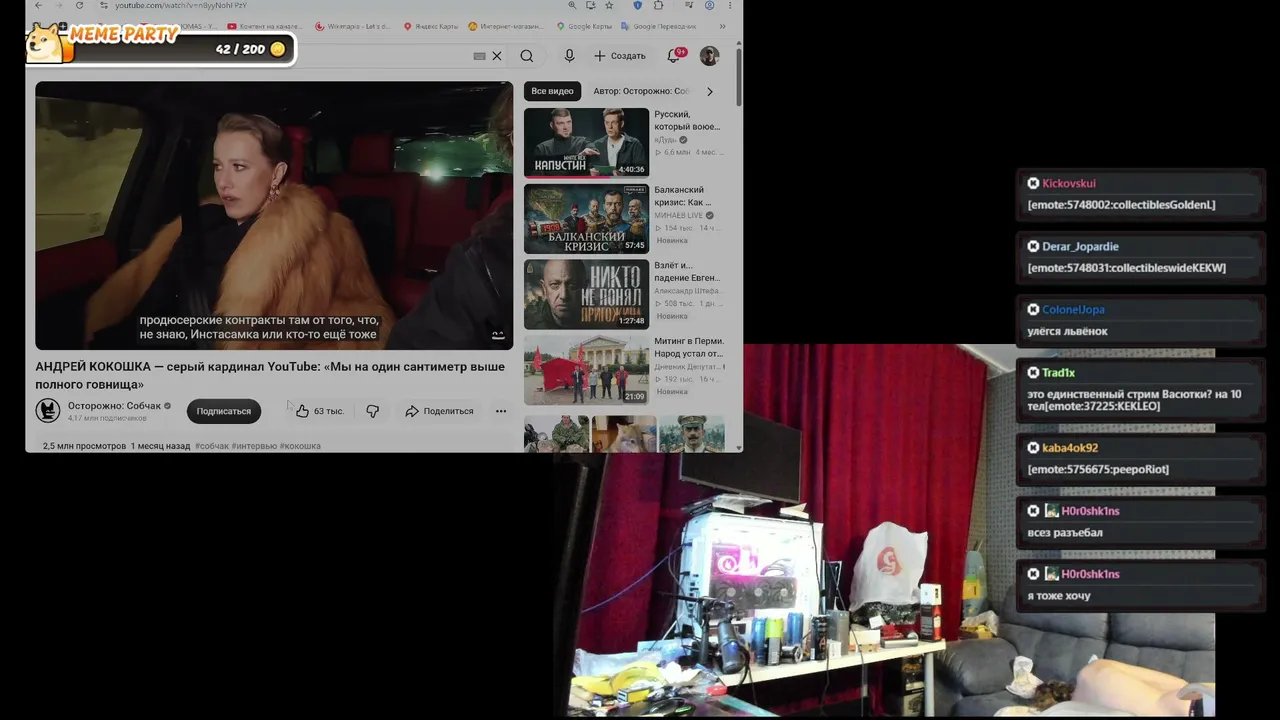Screen dimensions: 1280x720
Task: Open the on-screen keyboard in YouTube search
Action: pos(479,56)
